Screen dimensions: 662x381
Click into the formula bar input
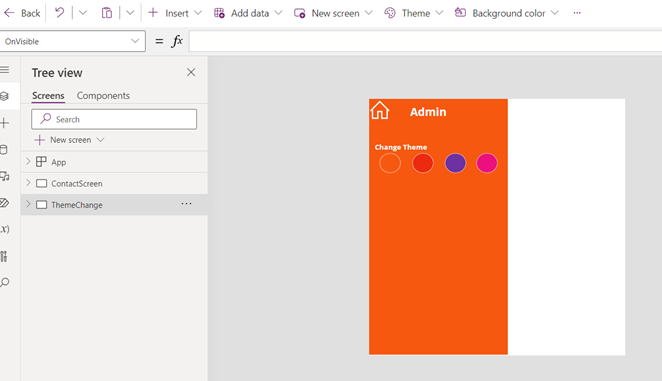[x=425, y=41]
